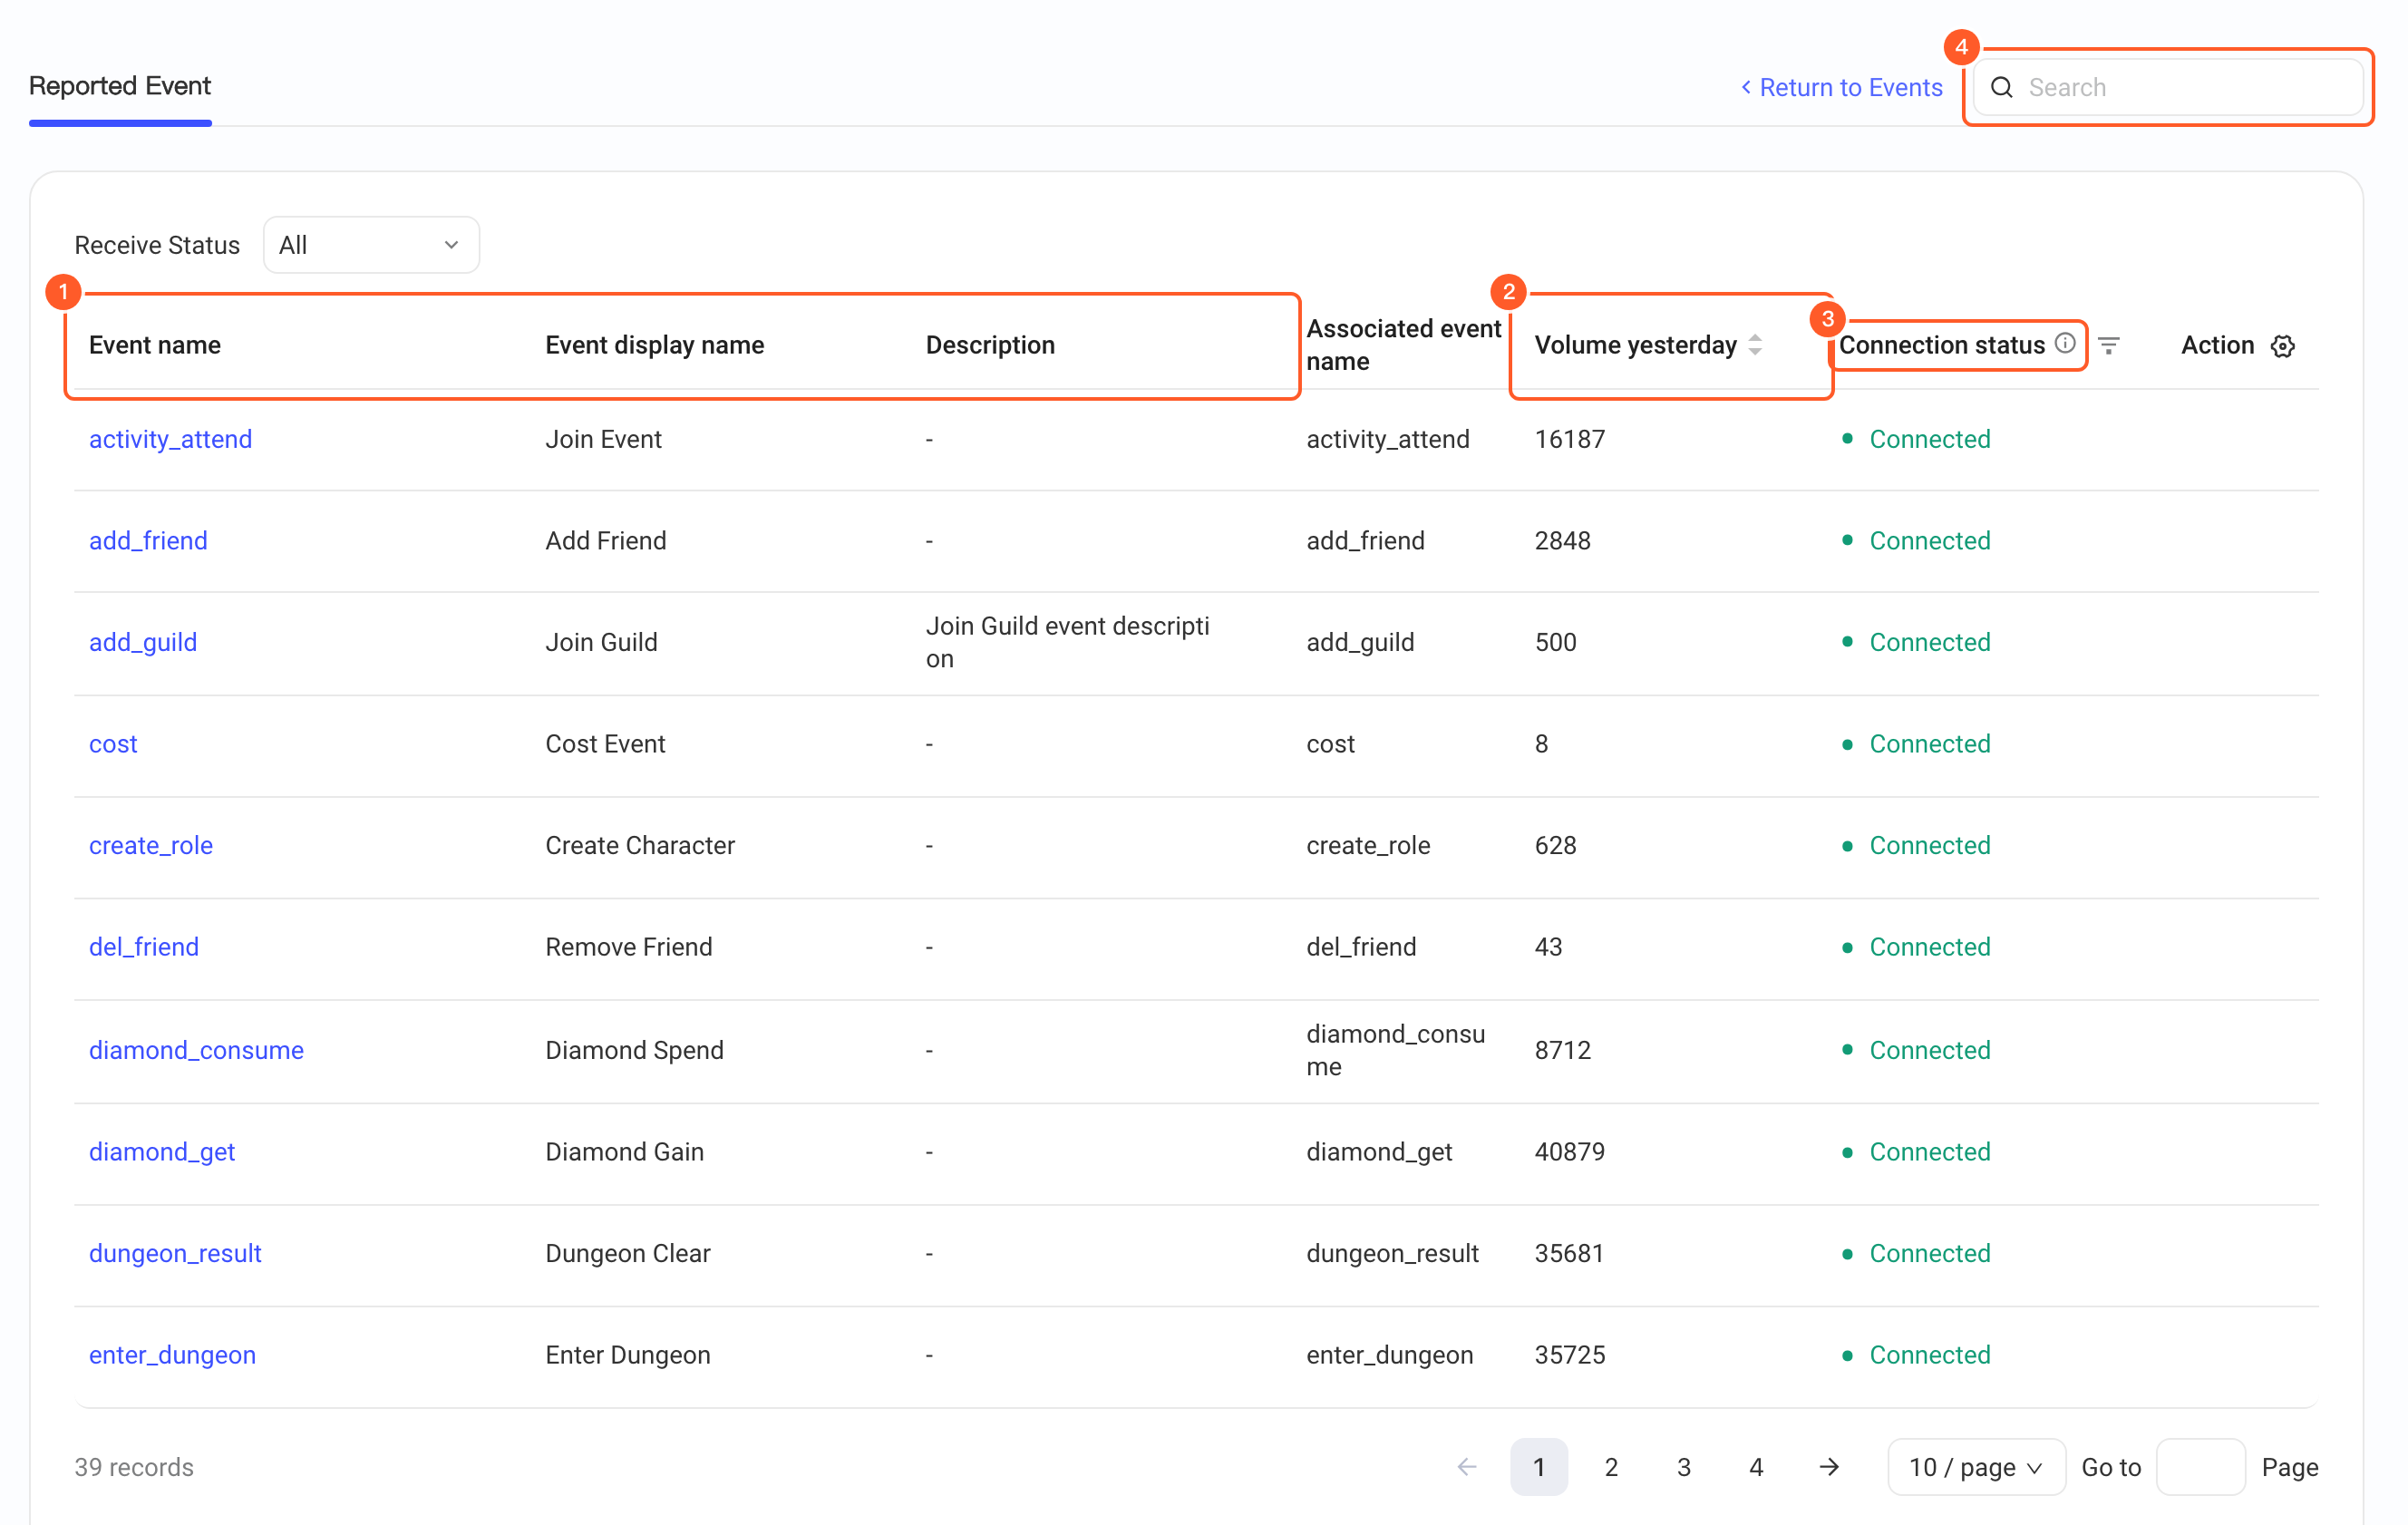Click the search magnifier icon

[x=2002, y=87]
